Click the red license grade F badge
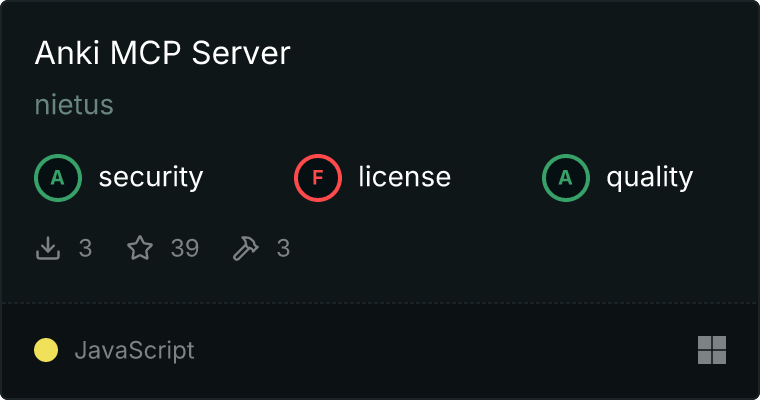 (x=318, y=178)
